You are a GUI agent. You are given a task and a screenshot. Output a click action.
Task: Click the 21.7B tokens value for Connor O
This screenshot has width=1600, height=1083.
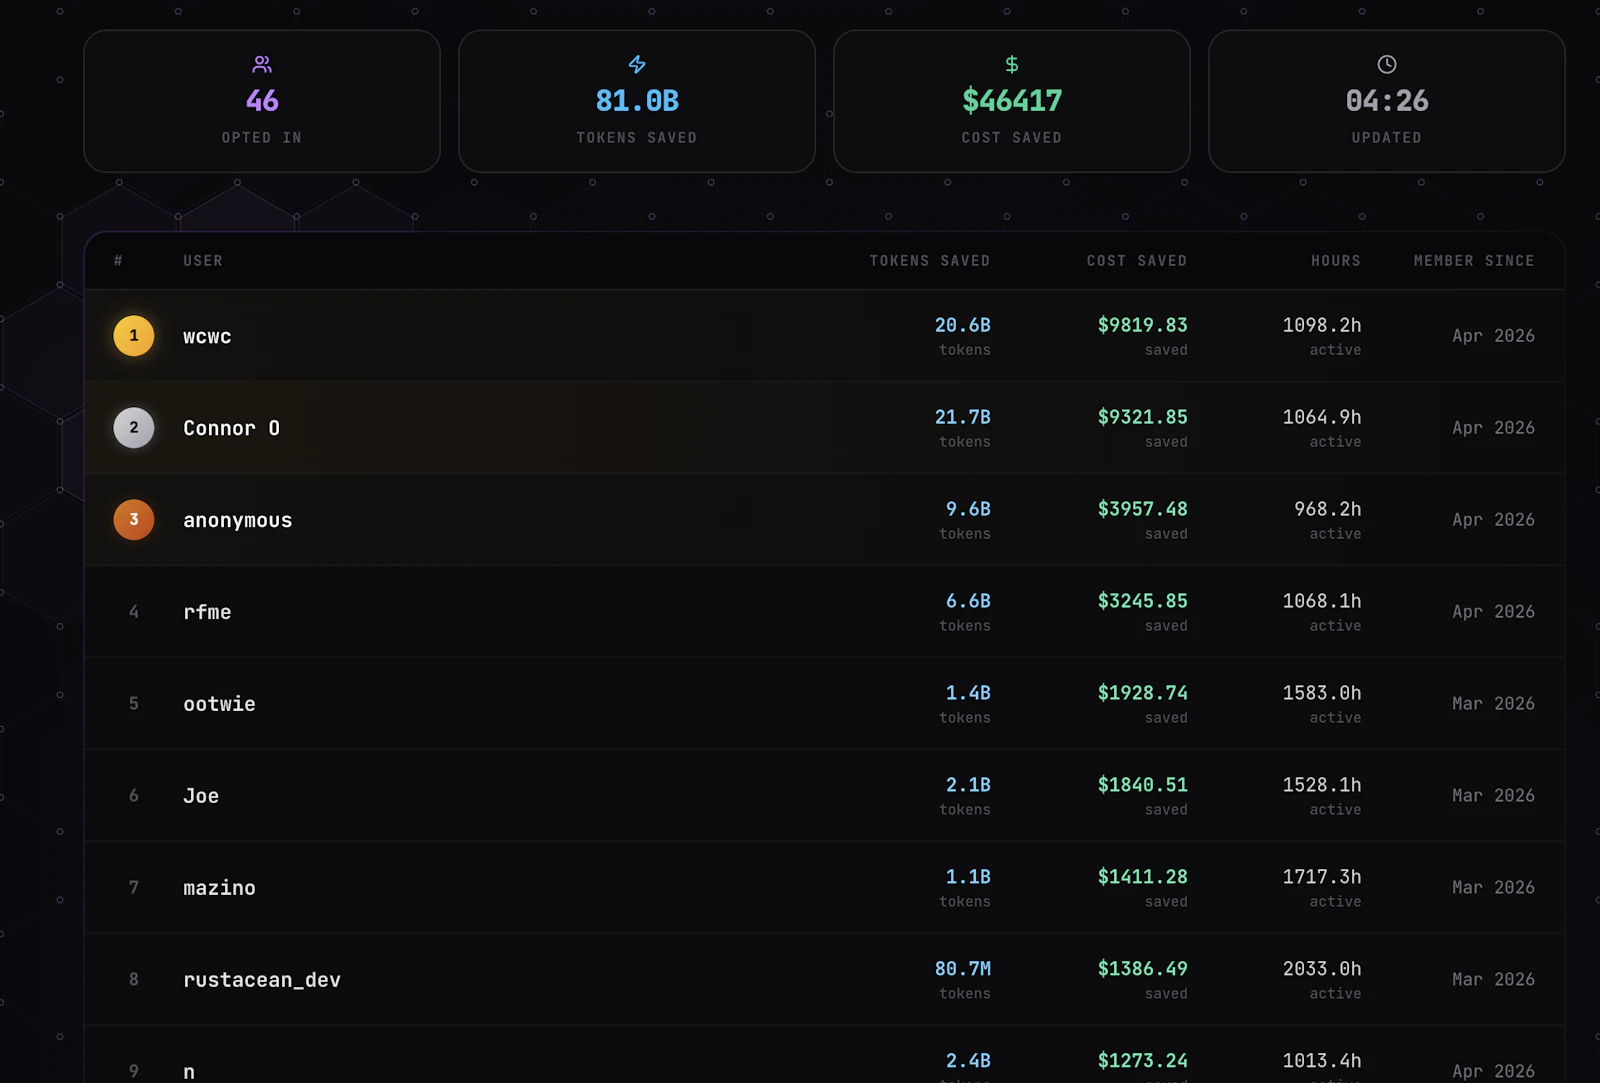[x=963, y=417]
